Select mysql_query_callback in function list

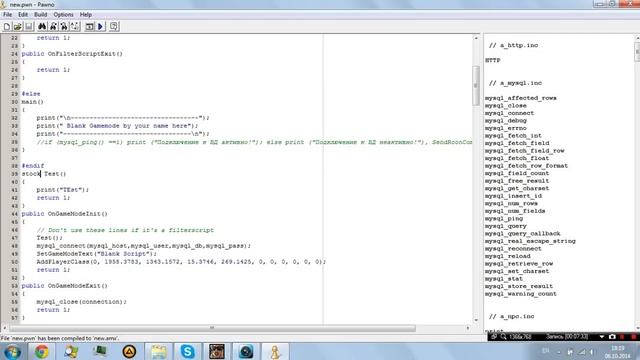(x=522, y=233)
